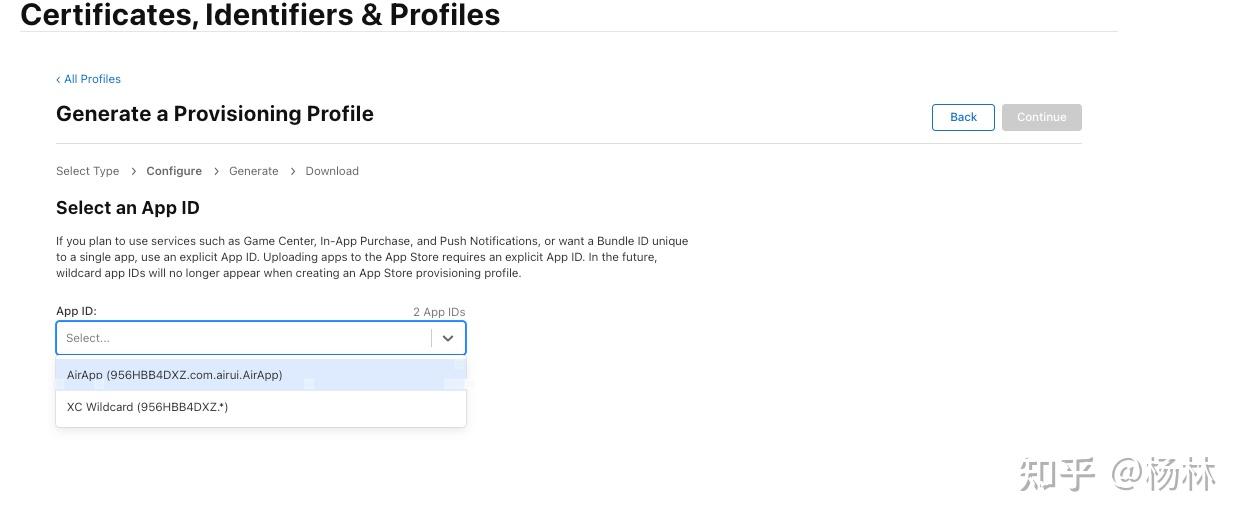This screenshot has height=524, width=1247.
Task: Jump to the Generate breadcrumb step
Action: click(x=253, y=171)
